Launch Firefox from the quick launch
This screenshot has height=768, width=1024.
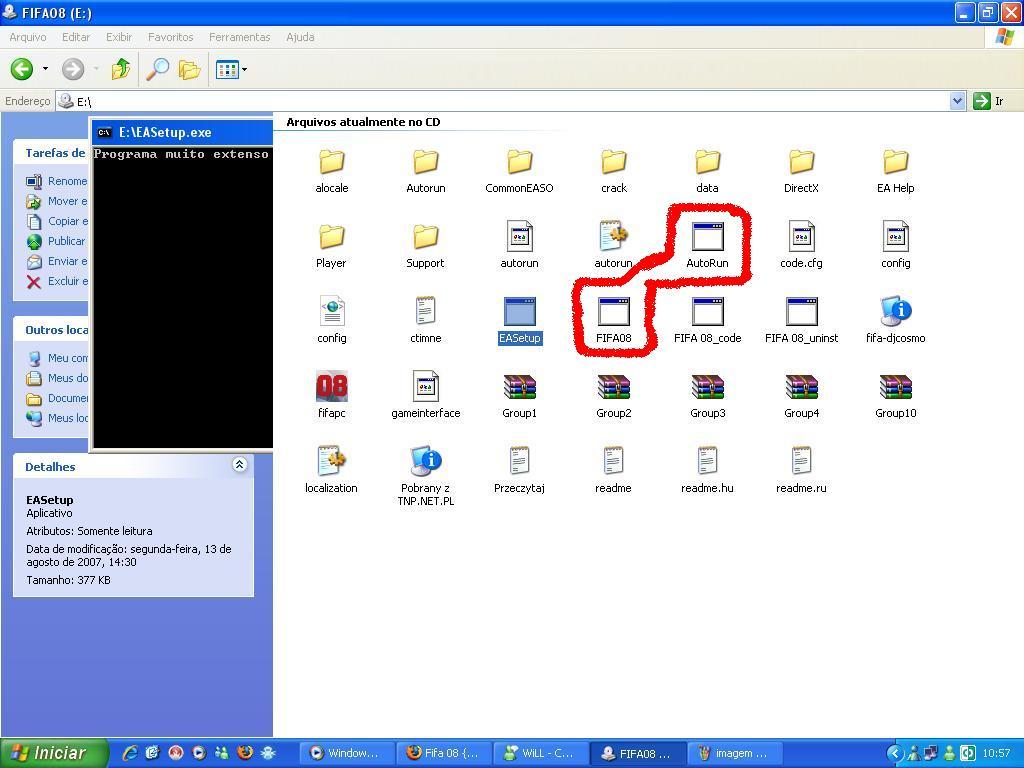(x=245, y=753)
